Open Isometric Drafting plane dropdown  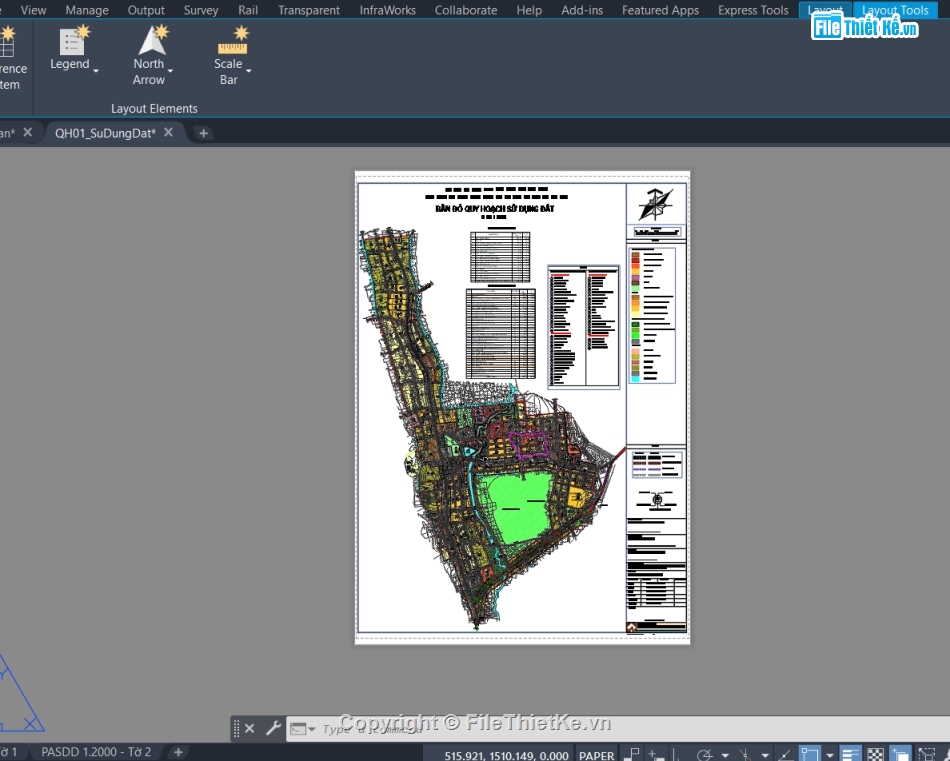click(765, 755)
